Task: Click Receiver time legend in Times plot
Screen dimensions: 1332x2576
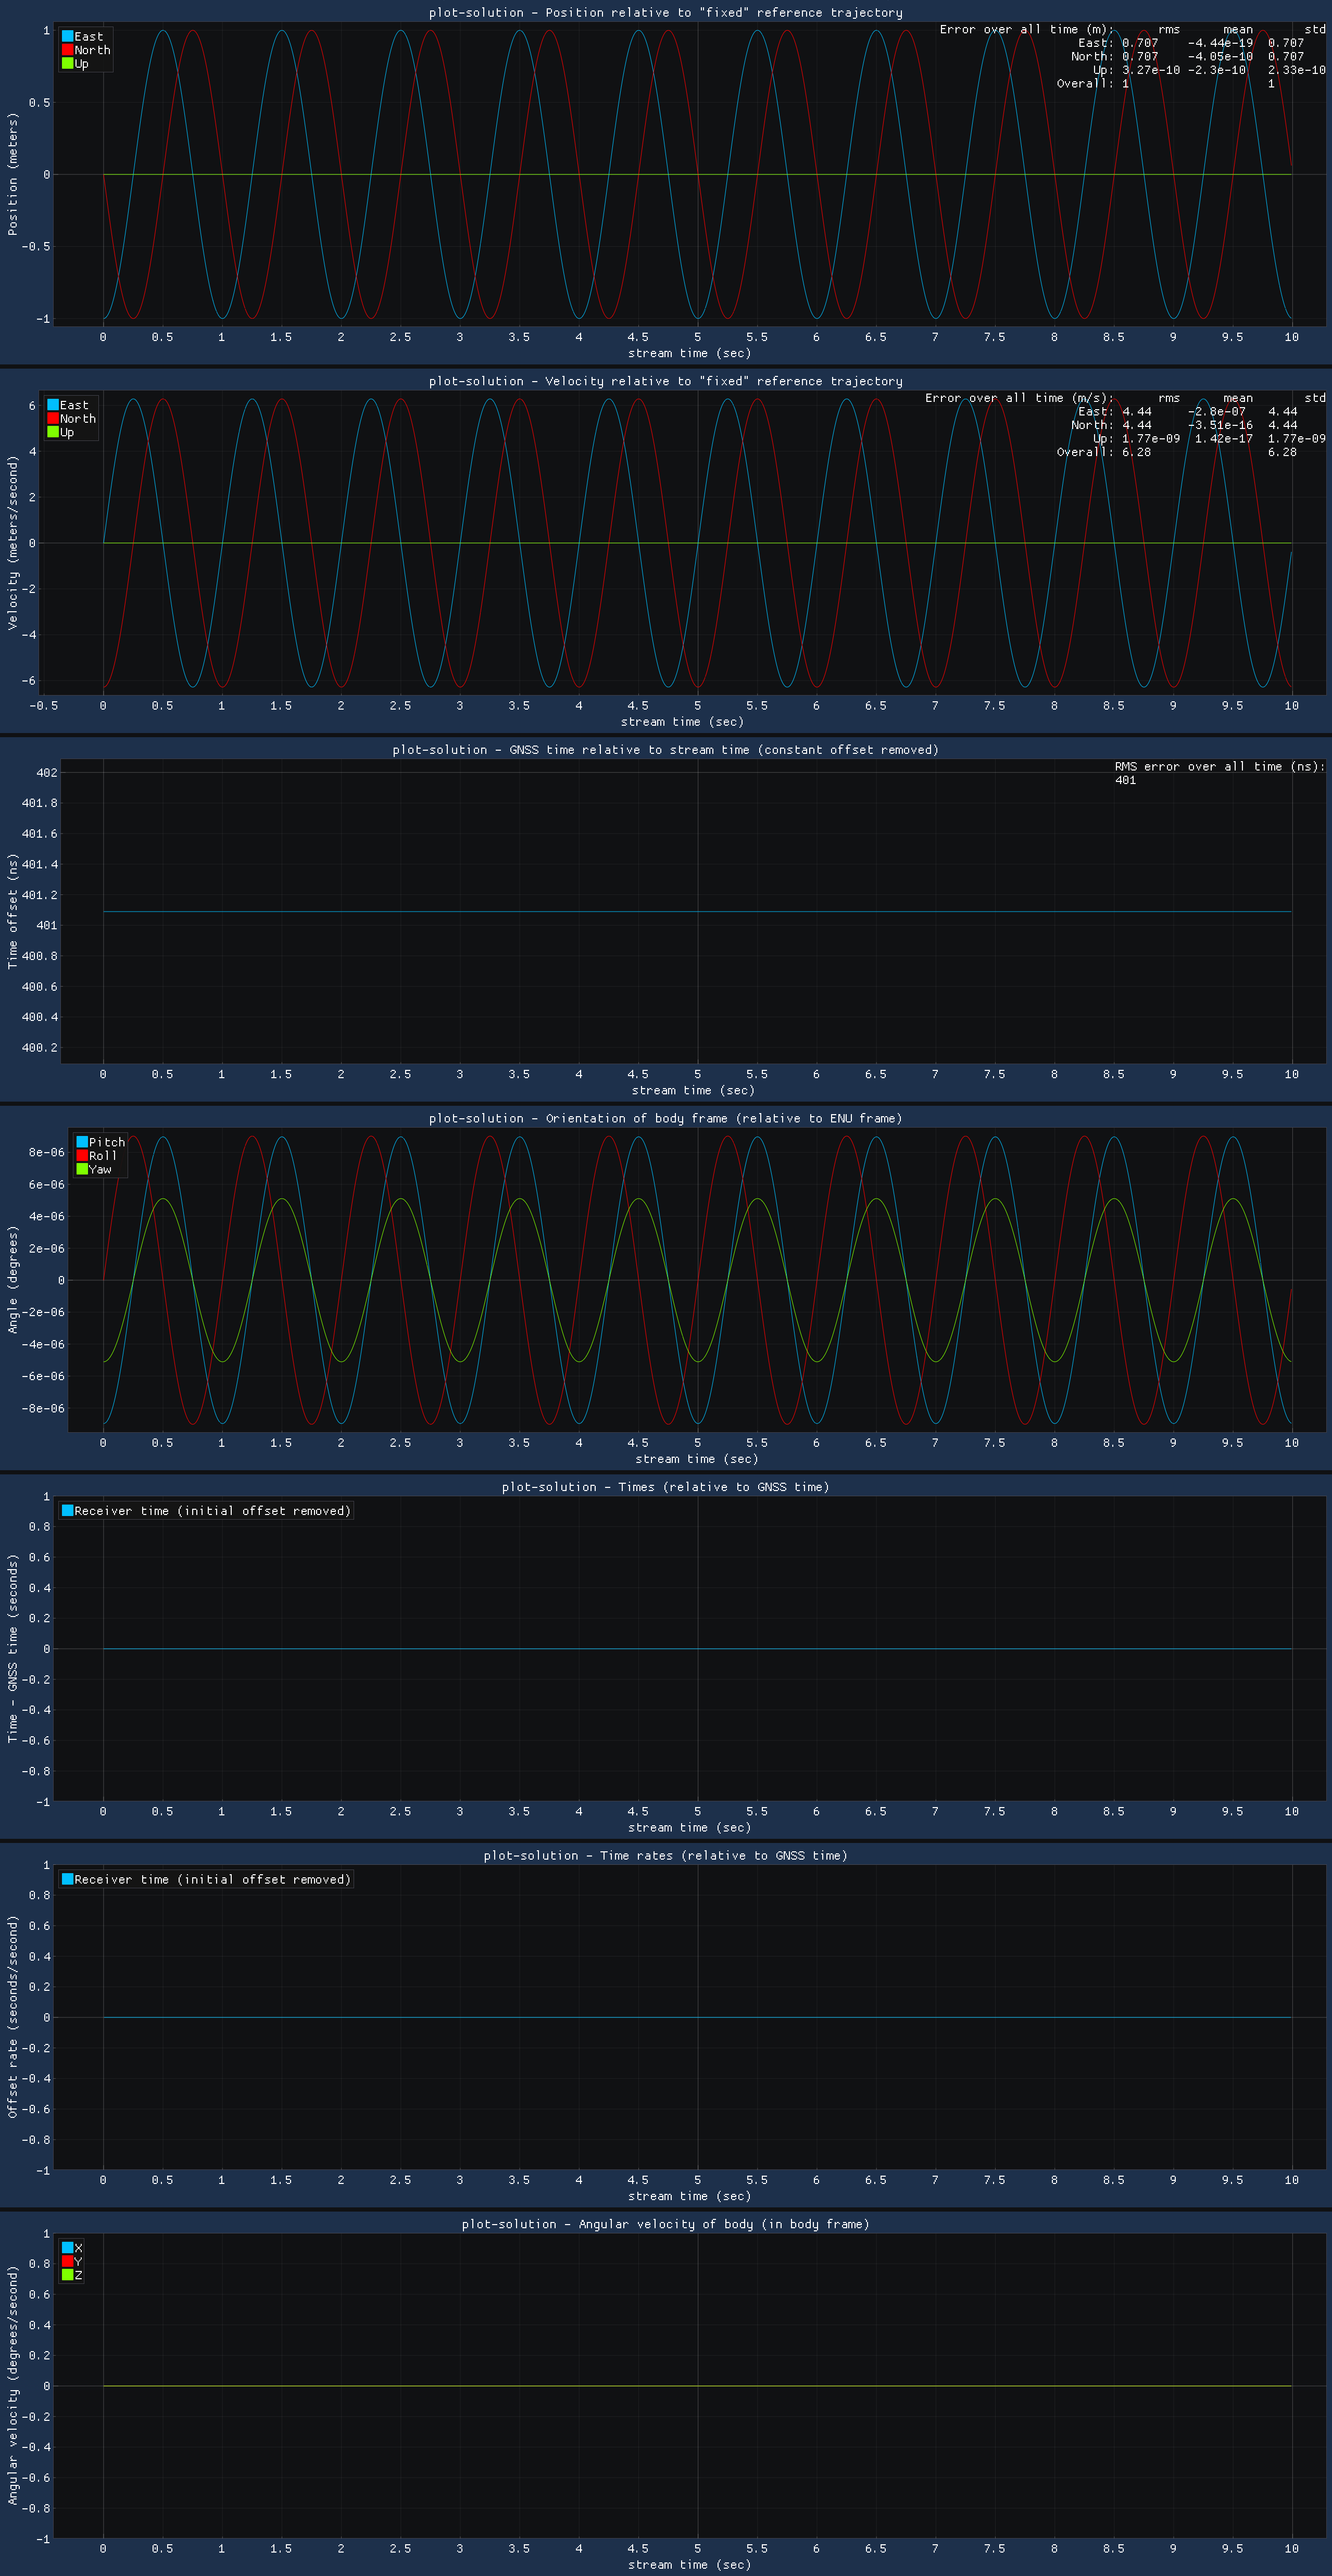Action: pos(206,1511)
